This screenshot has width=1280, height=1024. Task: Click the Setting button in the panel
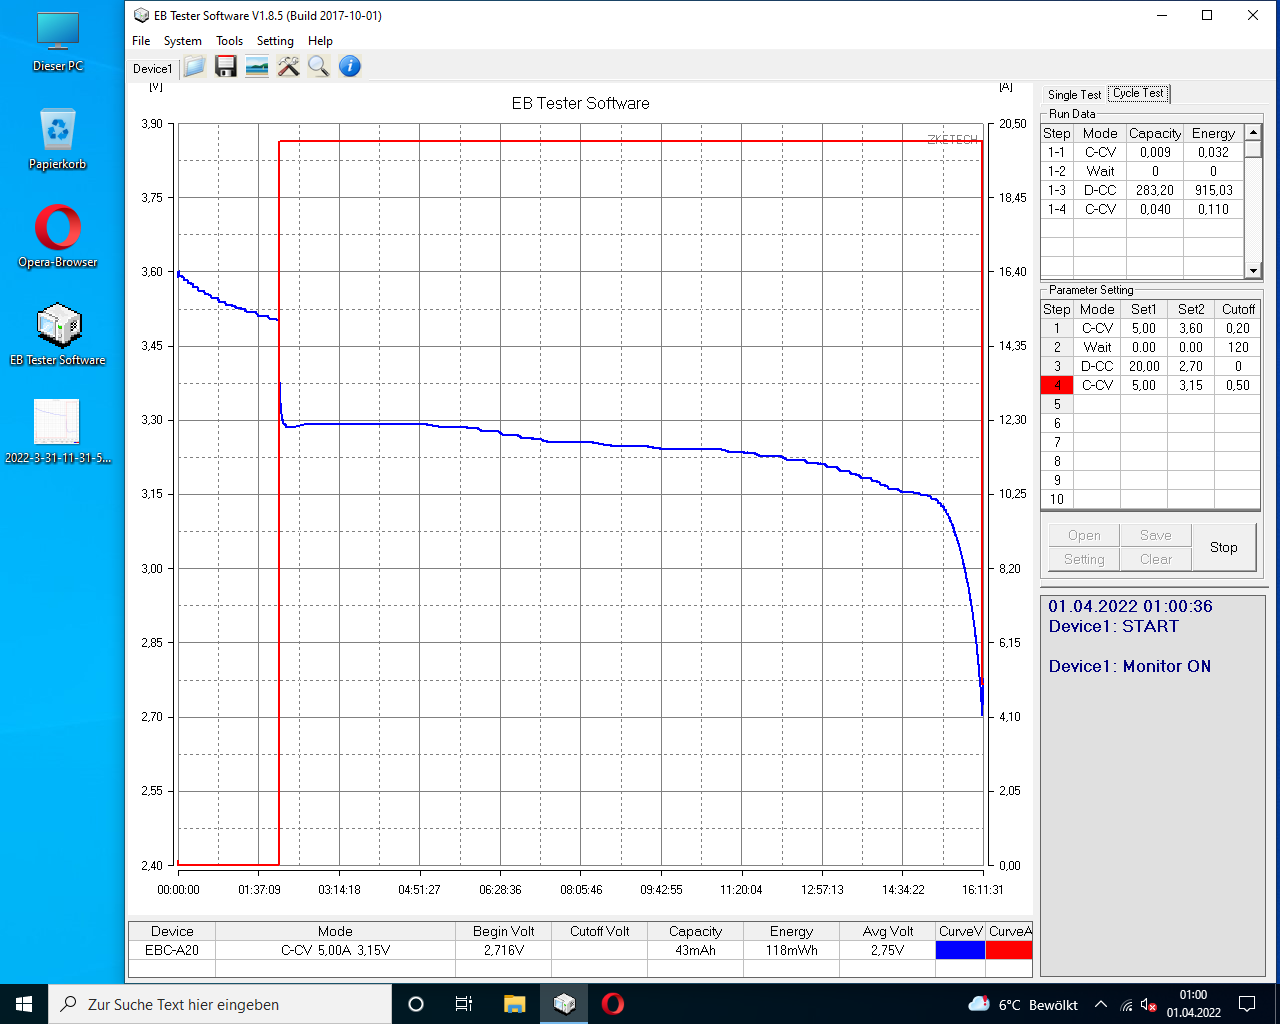pos(1084,559)
